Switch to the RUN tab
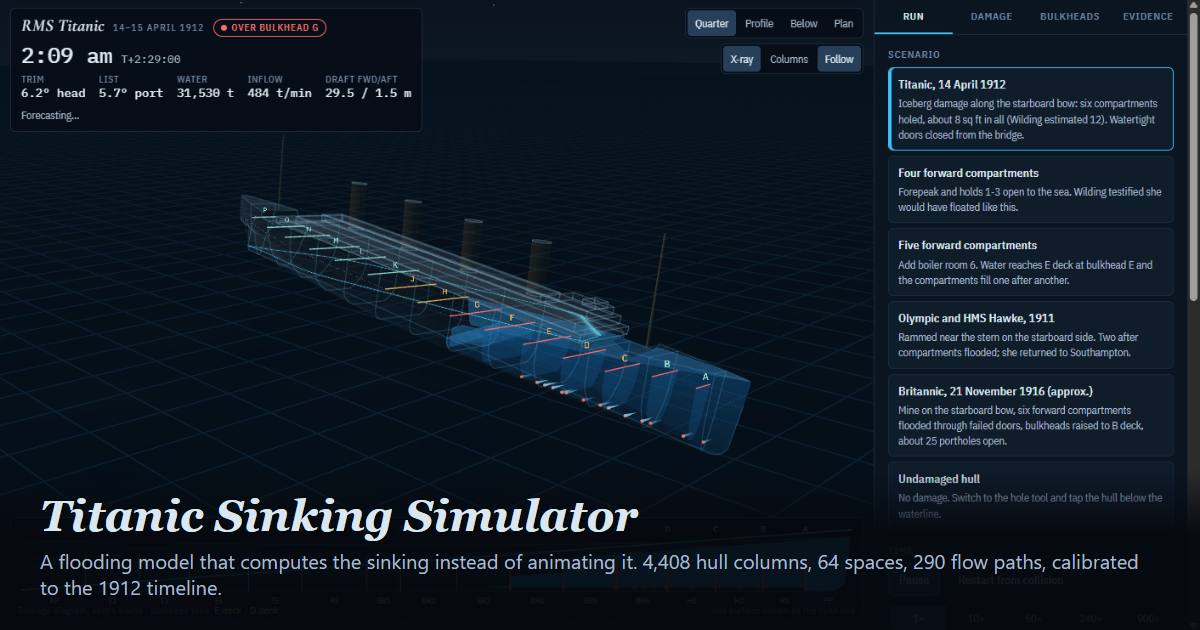This screenshot has height=630, width=1200. 913,16
